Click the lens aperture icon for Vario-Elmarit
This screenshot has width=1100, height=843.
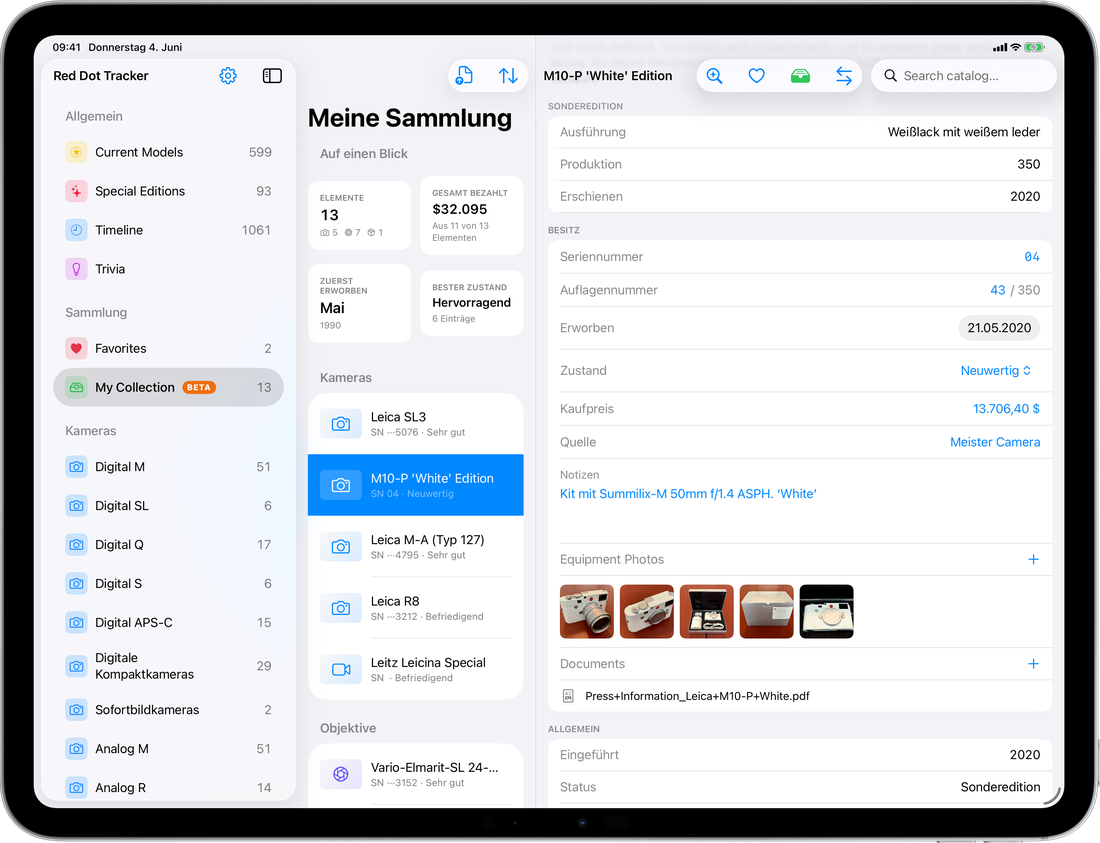coord(341,774)
